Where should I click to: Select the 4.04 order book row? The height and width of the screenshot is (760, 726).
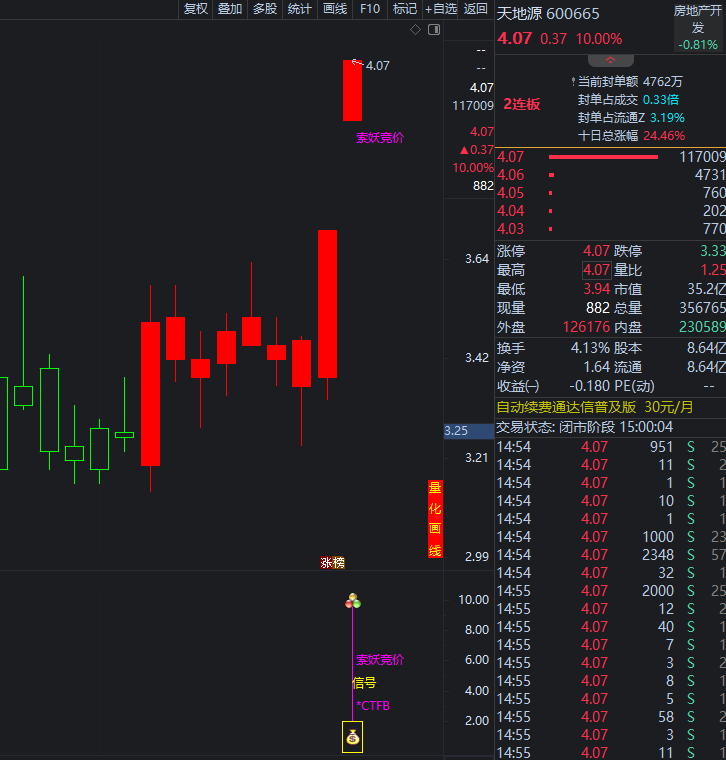[x=611, y=210]
